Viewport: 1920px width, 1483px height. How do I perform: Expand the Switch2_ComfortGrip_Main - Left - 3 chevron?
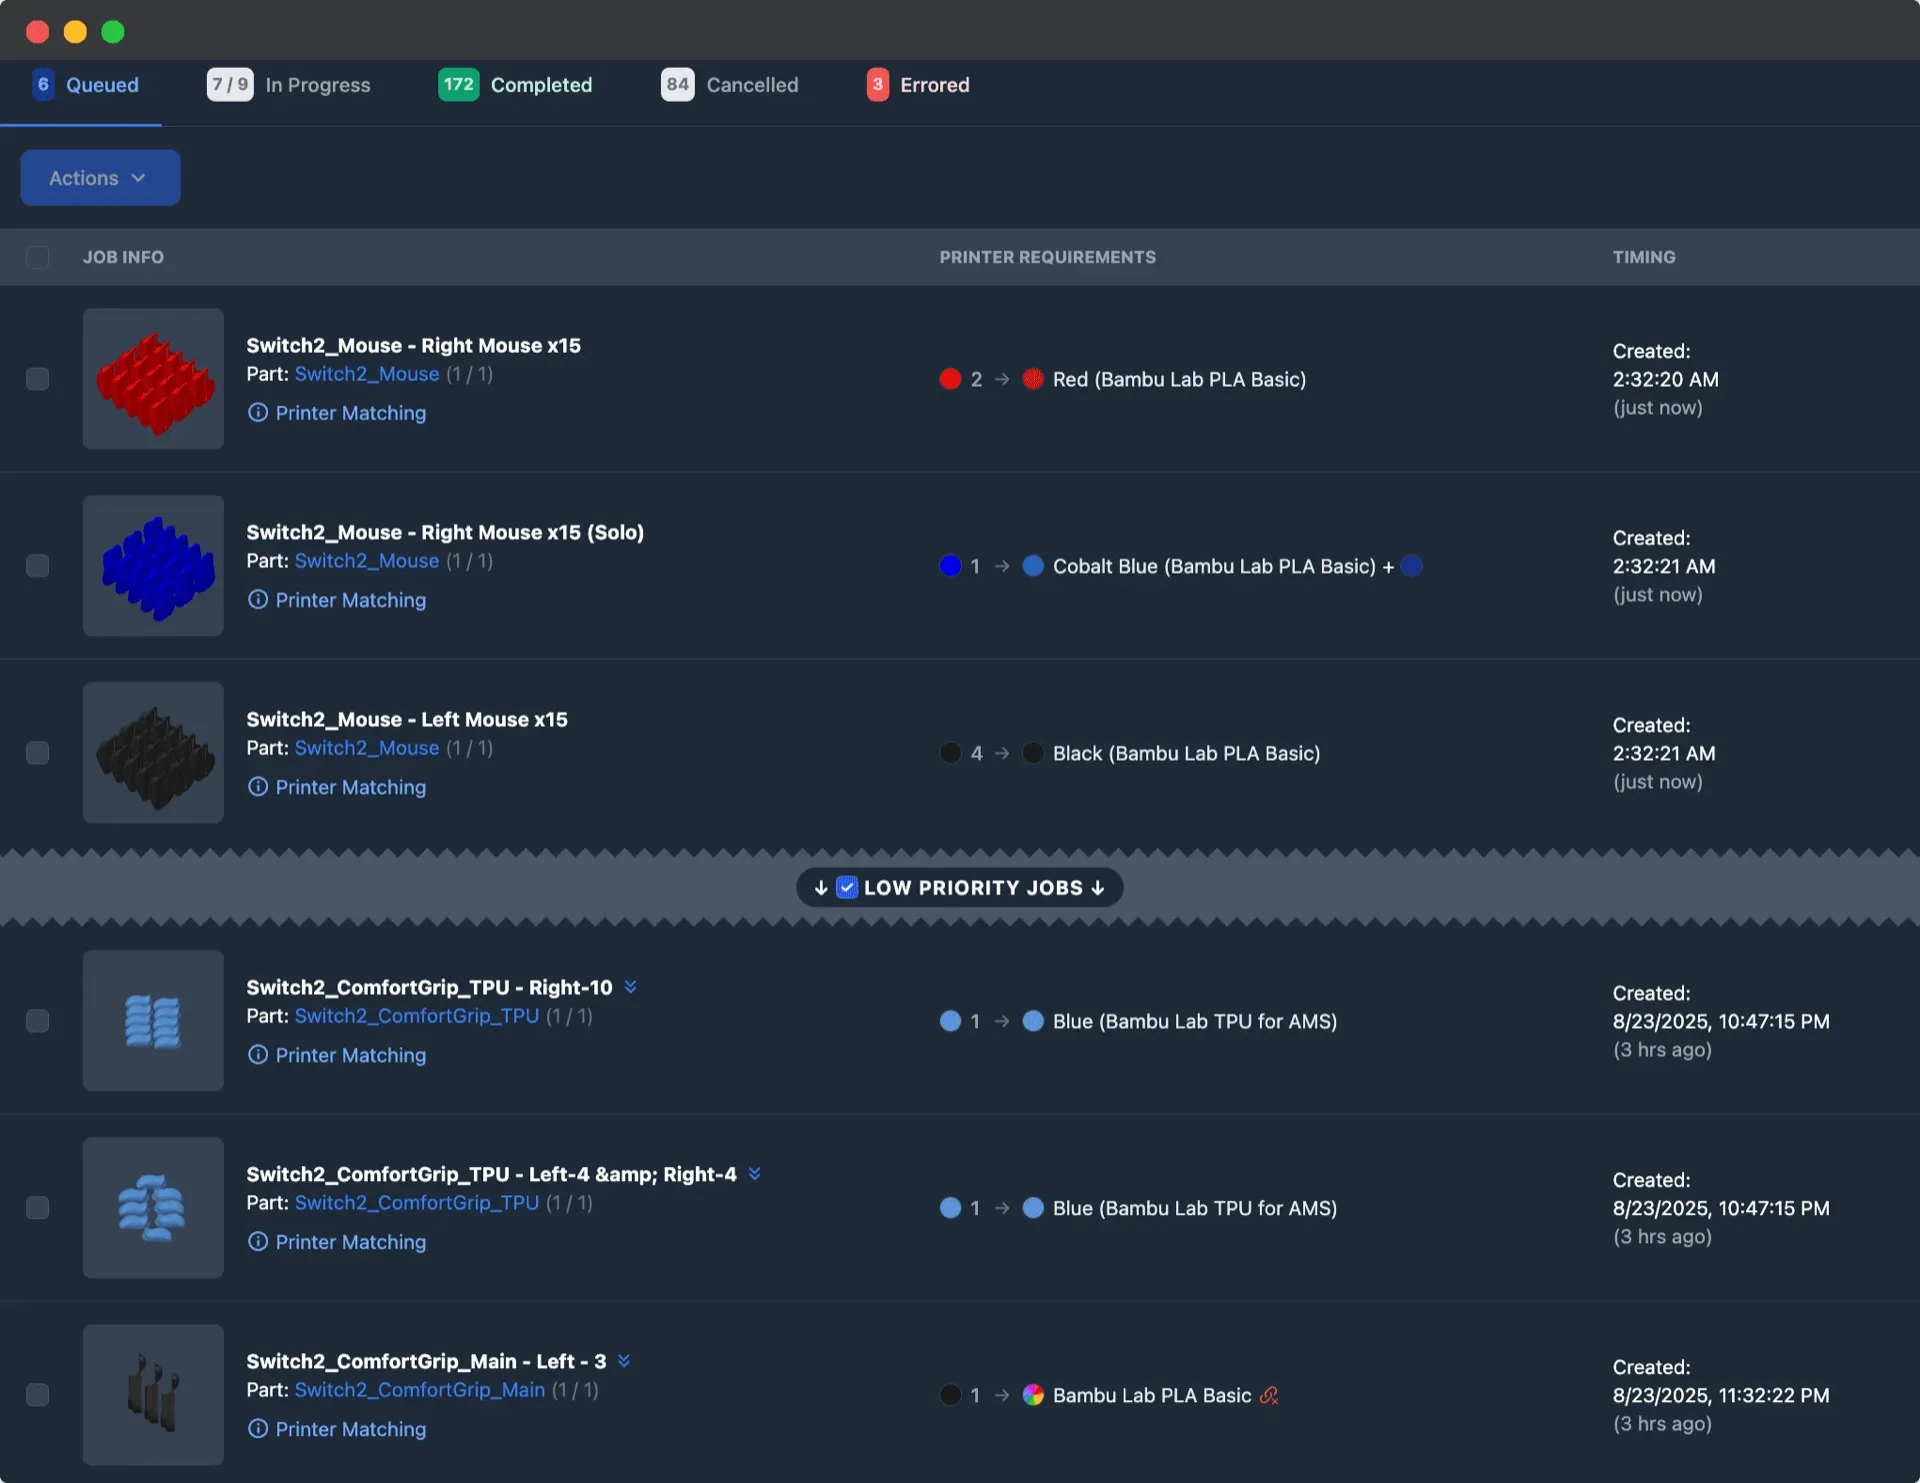click(624, 1360)
